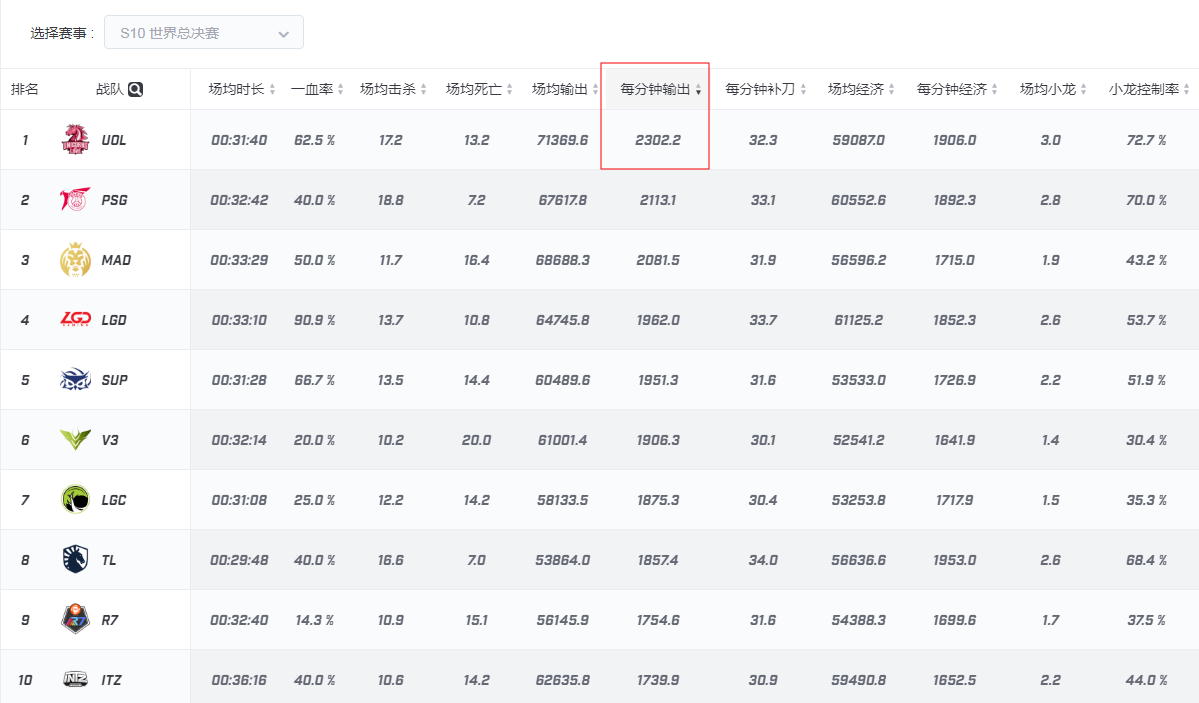
Task: Sort by 场均击杀 column
Action: point(392,90)
